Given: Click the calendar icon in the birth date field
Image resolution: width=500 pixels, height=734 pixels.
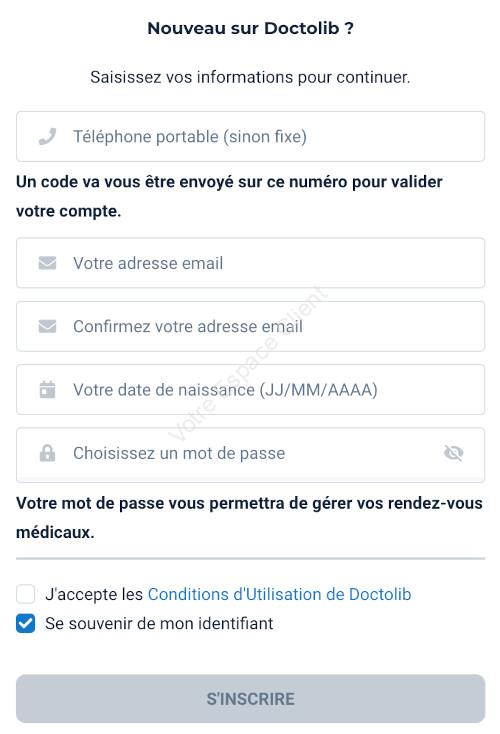Looking at the screenshot, I should tap(47, 389).
